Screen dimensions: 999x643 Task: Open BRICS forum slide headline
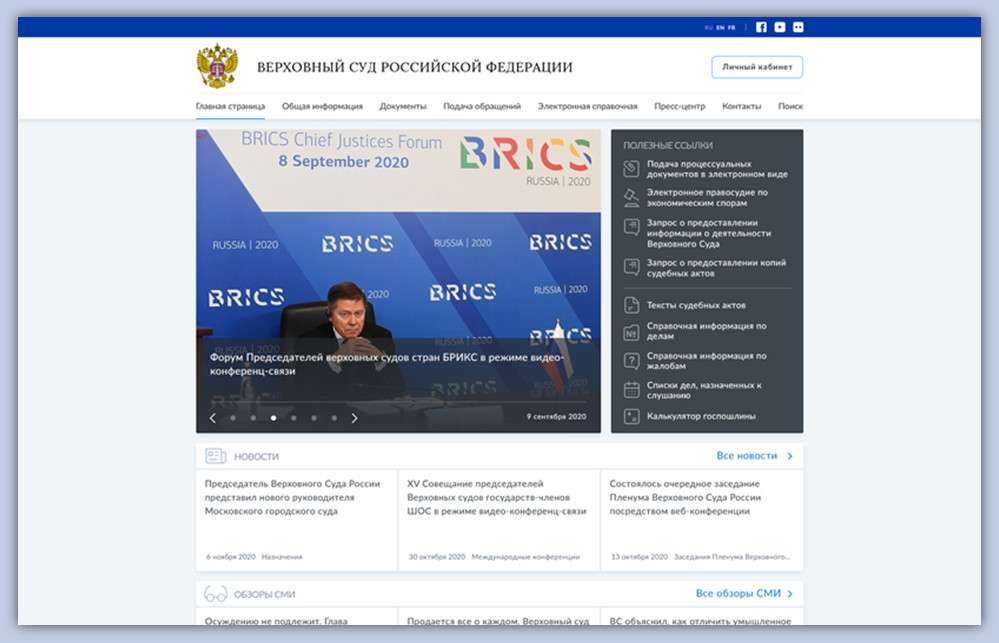click(x=386, y=364)
